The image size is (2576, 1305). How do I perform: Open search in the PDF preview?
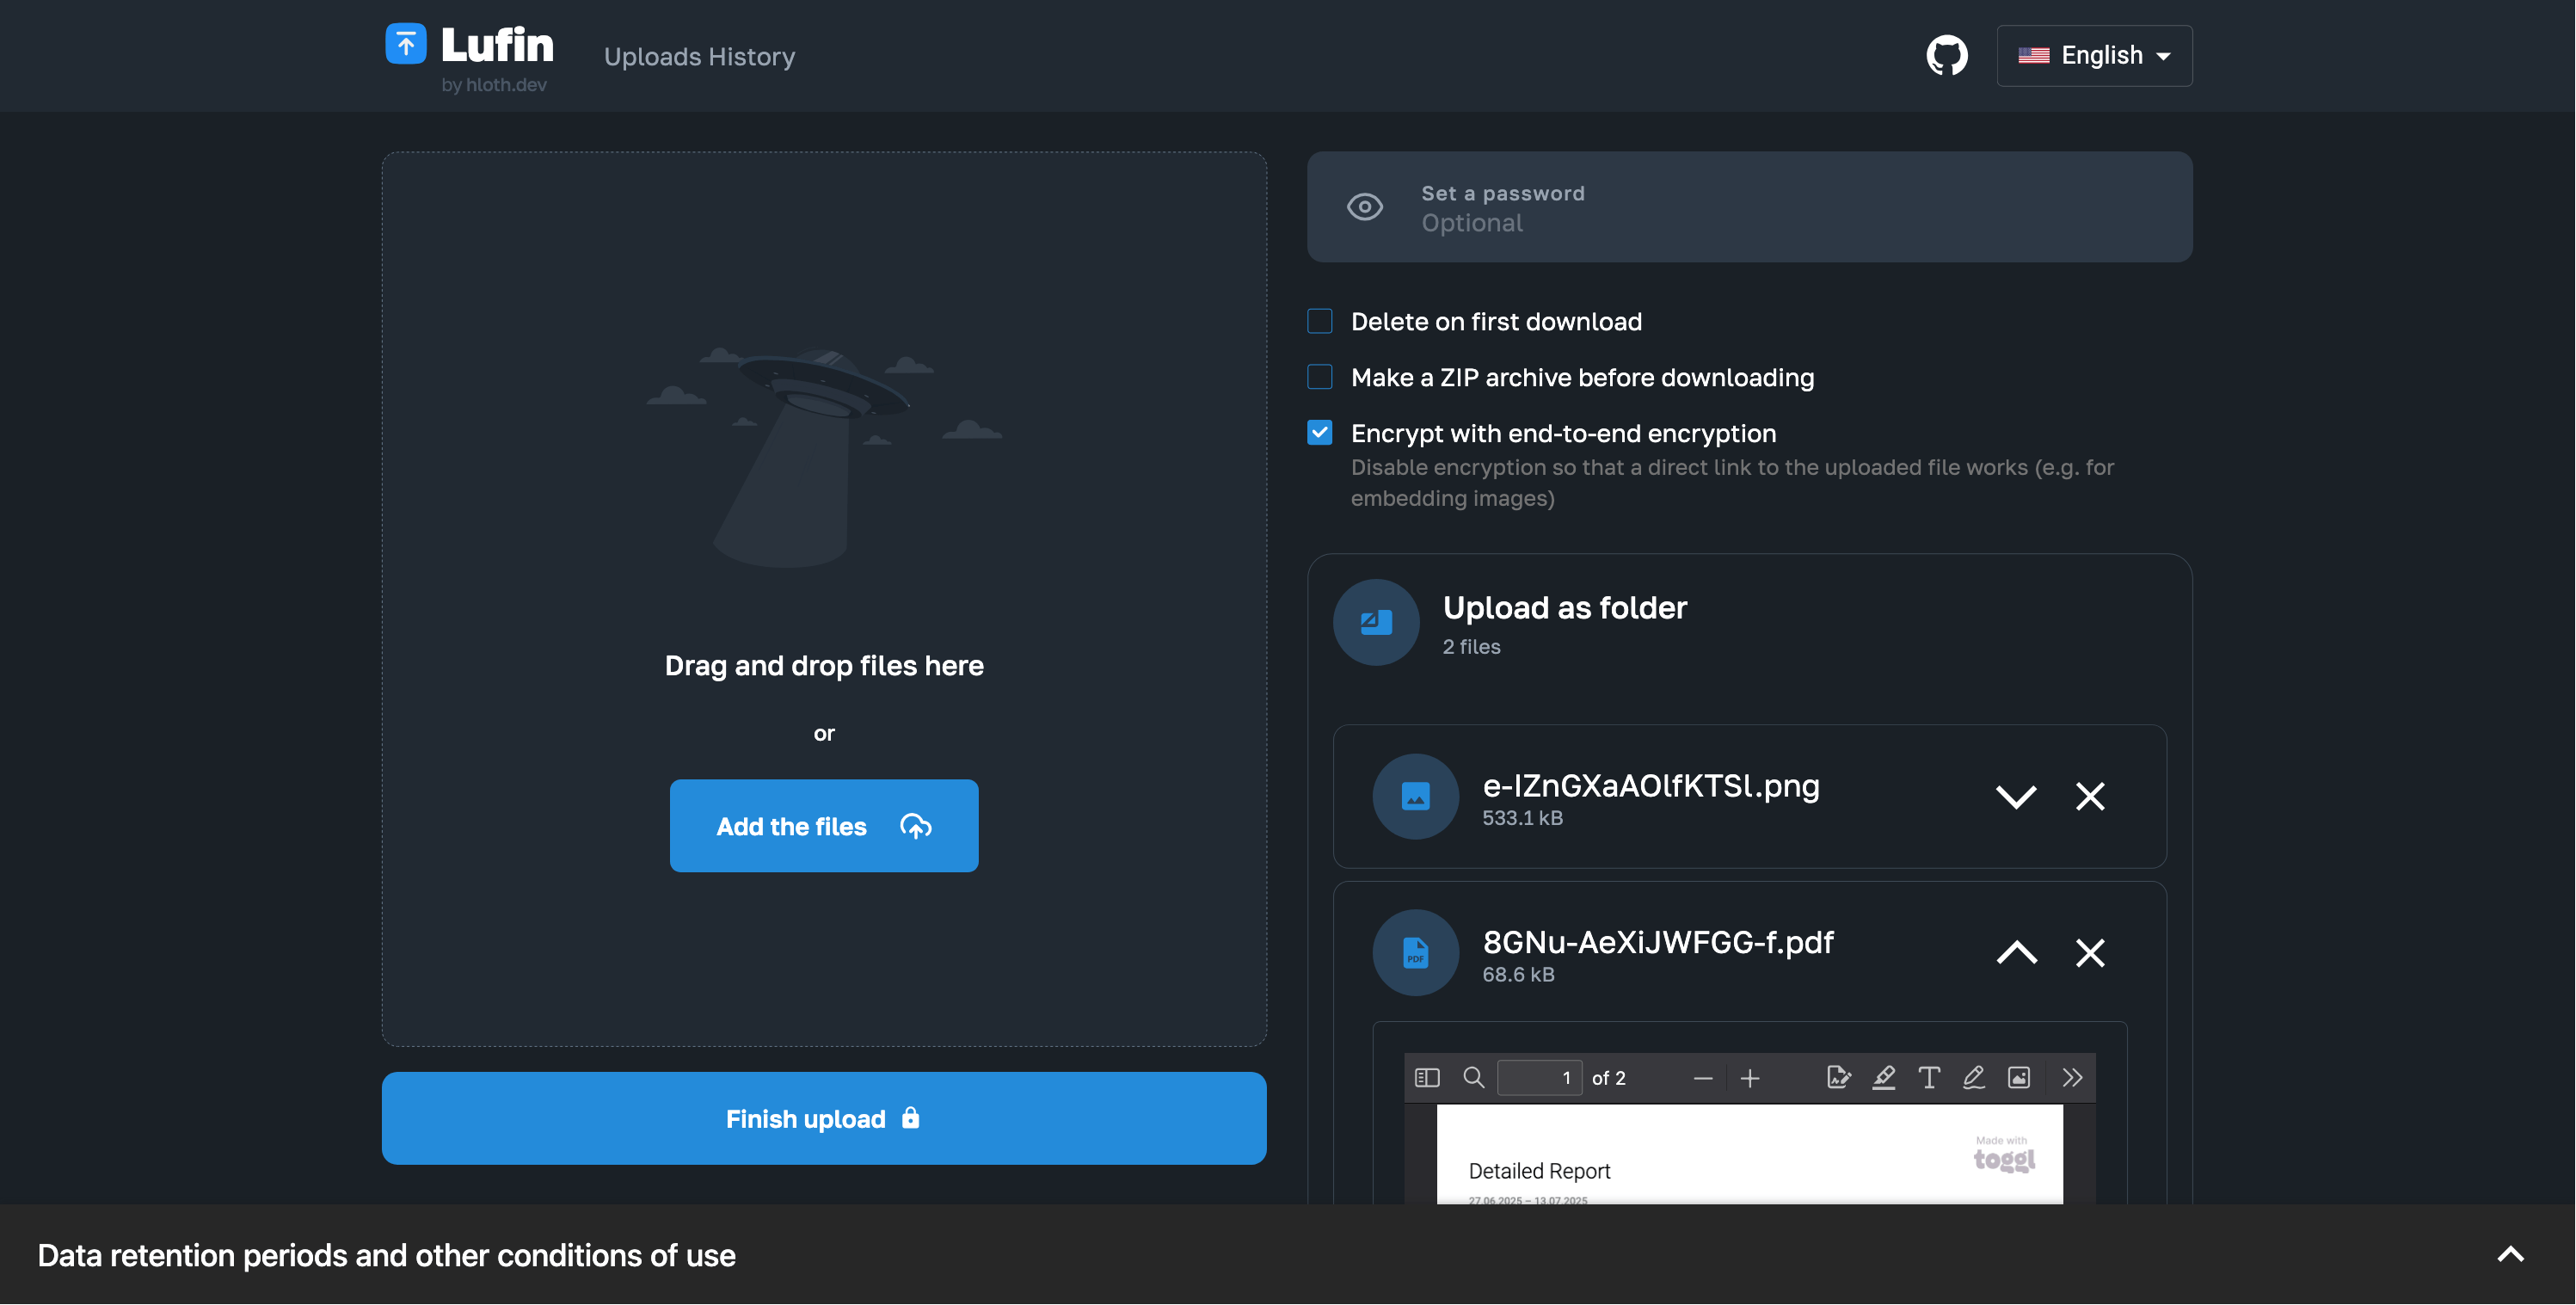coord(1473,1077)
